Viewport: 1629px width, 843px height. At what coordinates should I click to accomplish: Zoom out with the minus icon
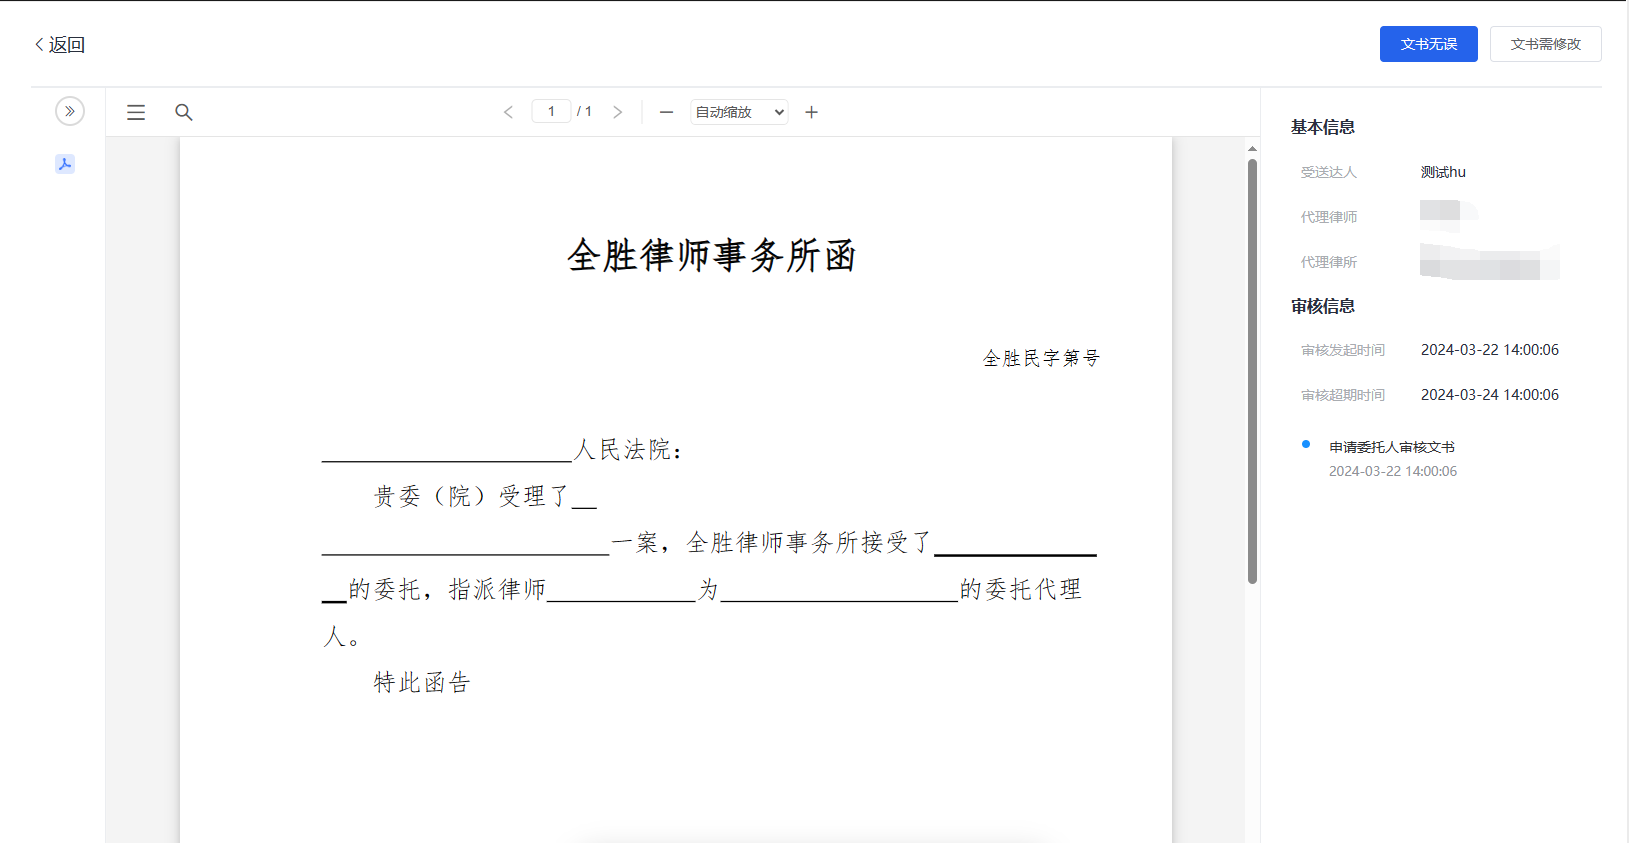[x=666, y=112]
